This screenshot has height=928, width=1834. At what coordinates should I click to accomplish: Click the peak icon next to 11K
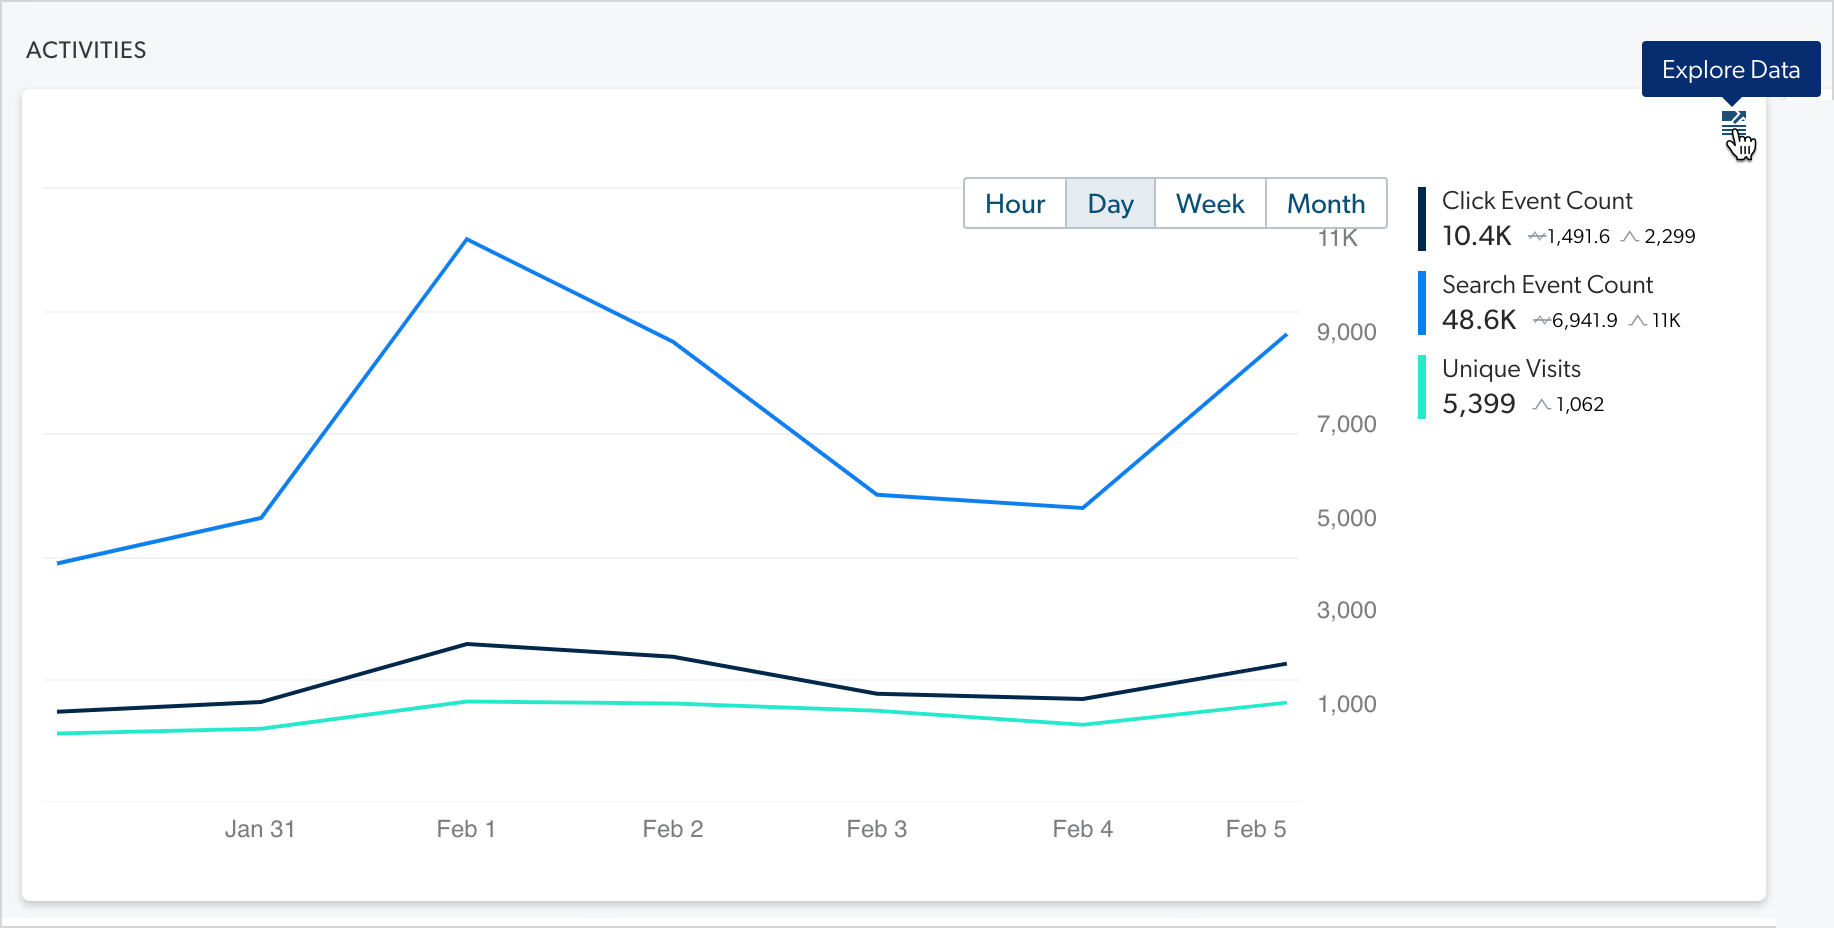point(1638,320)
